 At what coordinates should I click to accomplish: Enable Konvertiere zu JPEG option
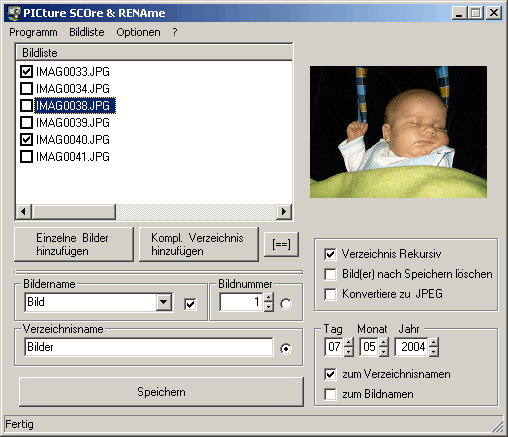pyautogui.click(x=330, y=294)
